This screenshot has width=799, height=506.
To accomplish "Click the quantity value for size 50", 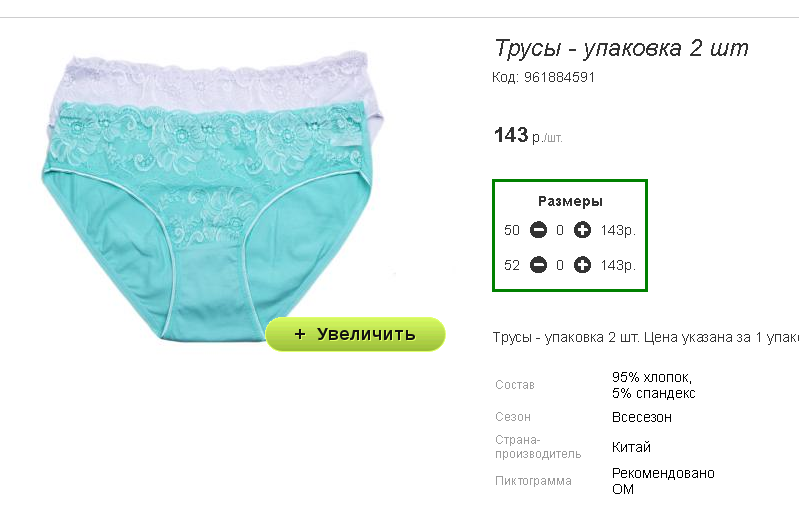I will pos(560,230).
